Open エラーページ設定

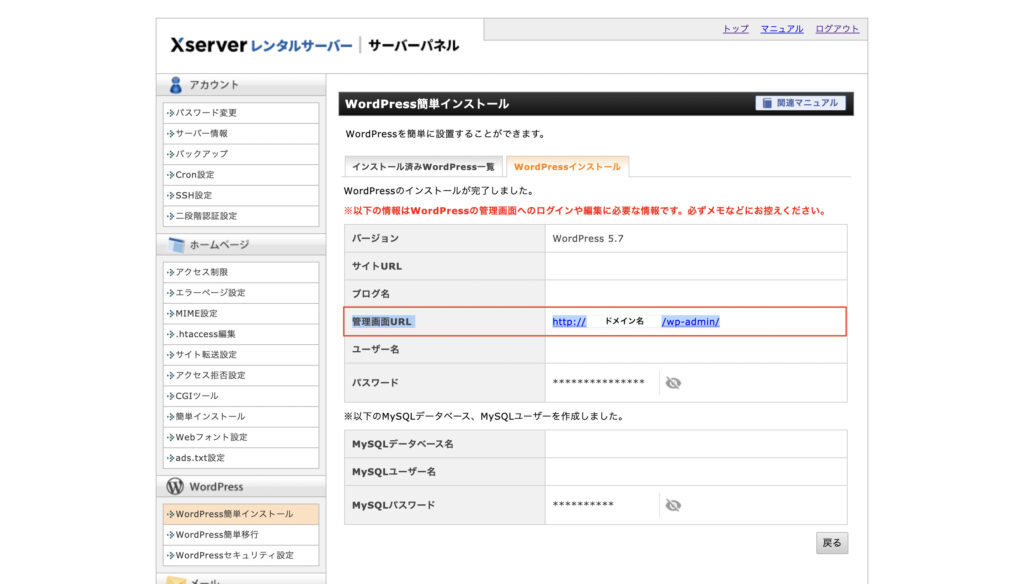(x=240, y=293)
